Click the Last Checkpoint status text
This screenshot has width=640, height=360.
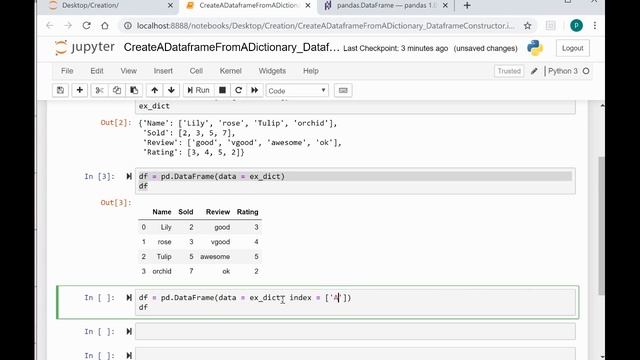396,48
